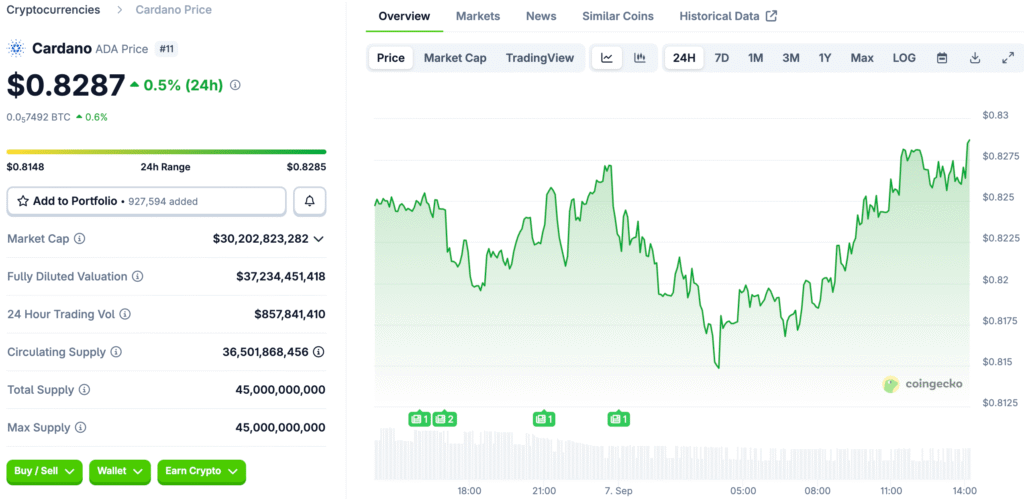Screen dimensions: 1024x499
Task: Click the price alert bell icon
Action: click(x=310, y=201)
